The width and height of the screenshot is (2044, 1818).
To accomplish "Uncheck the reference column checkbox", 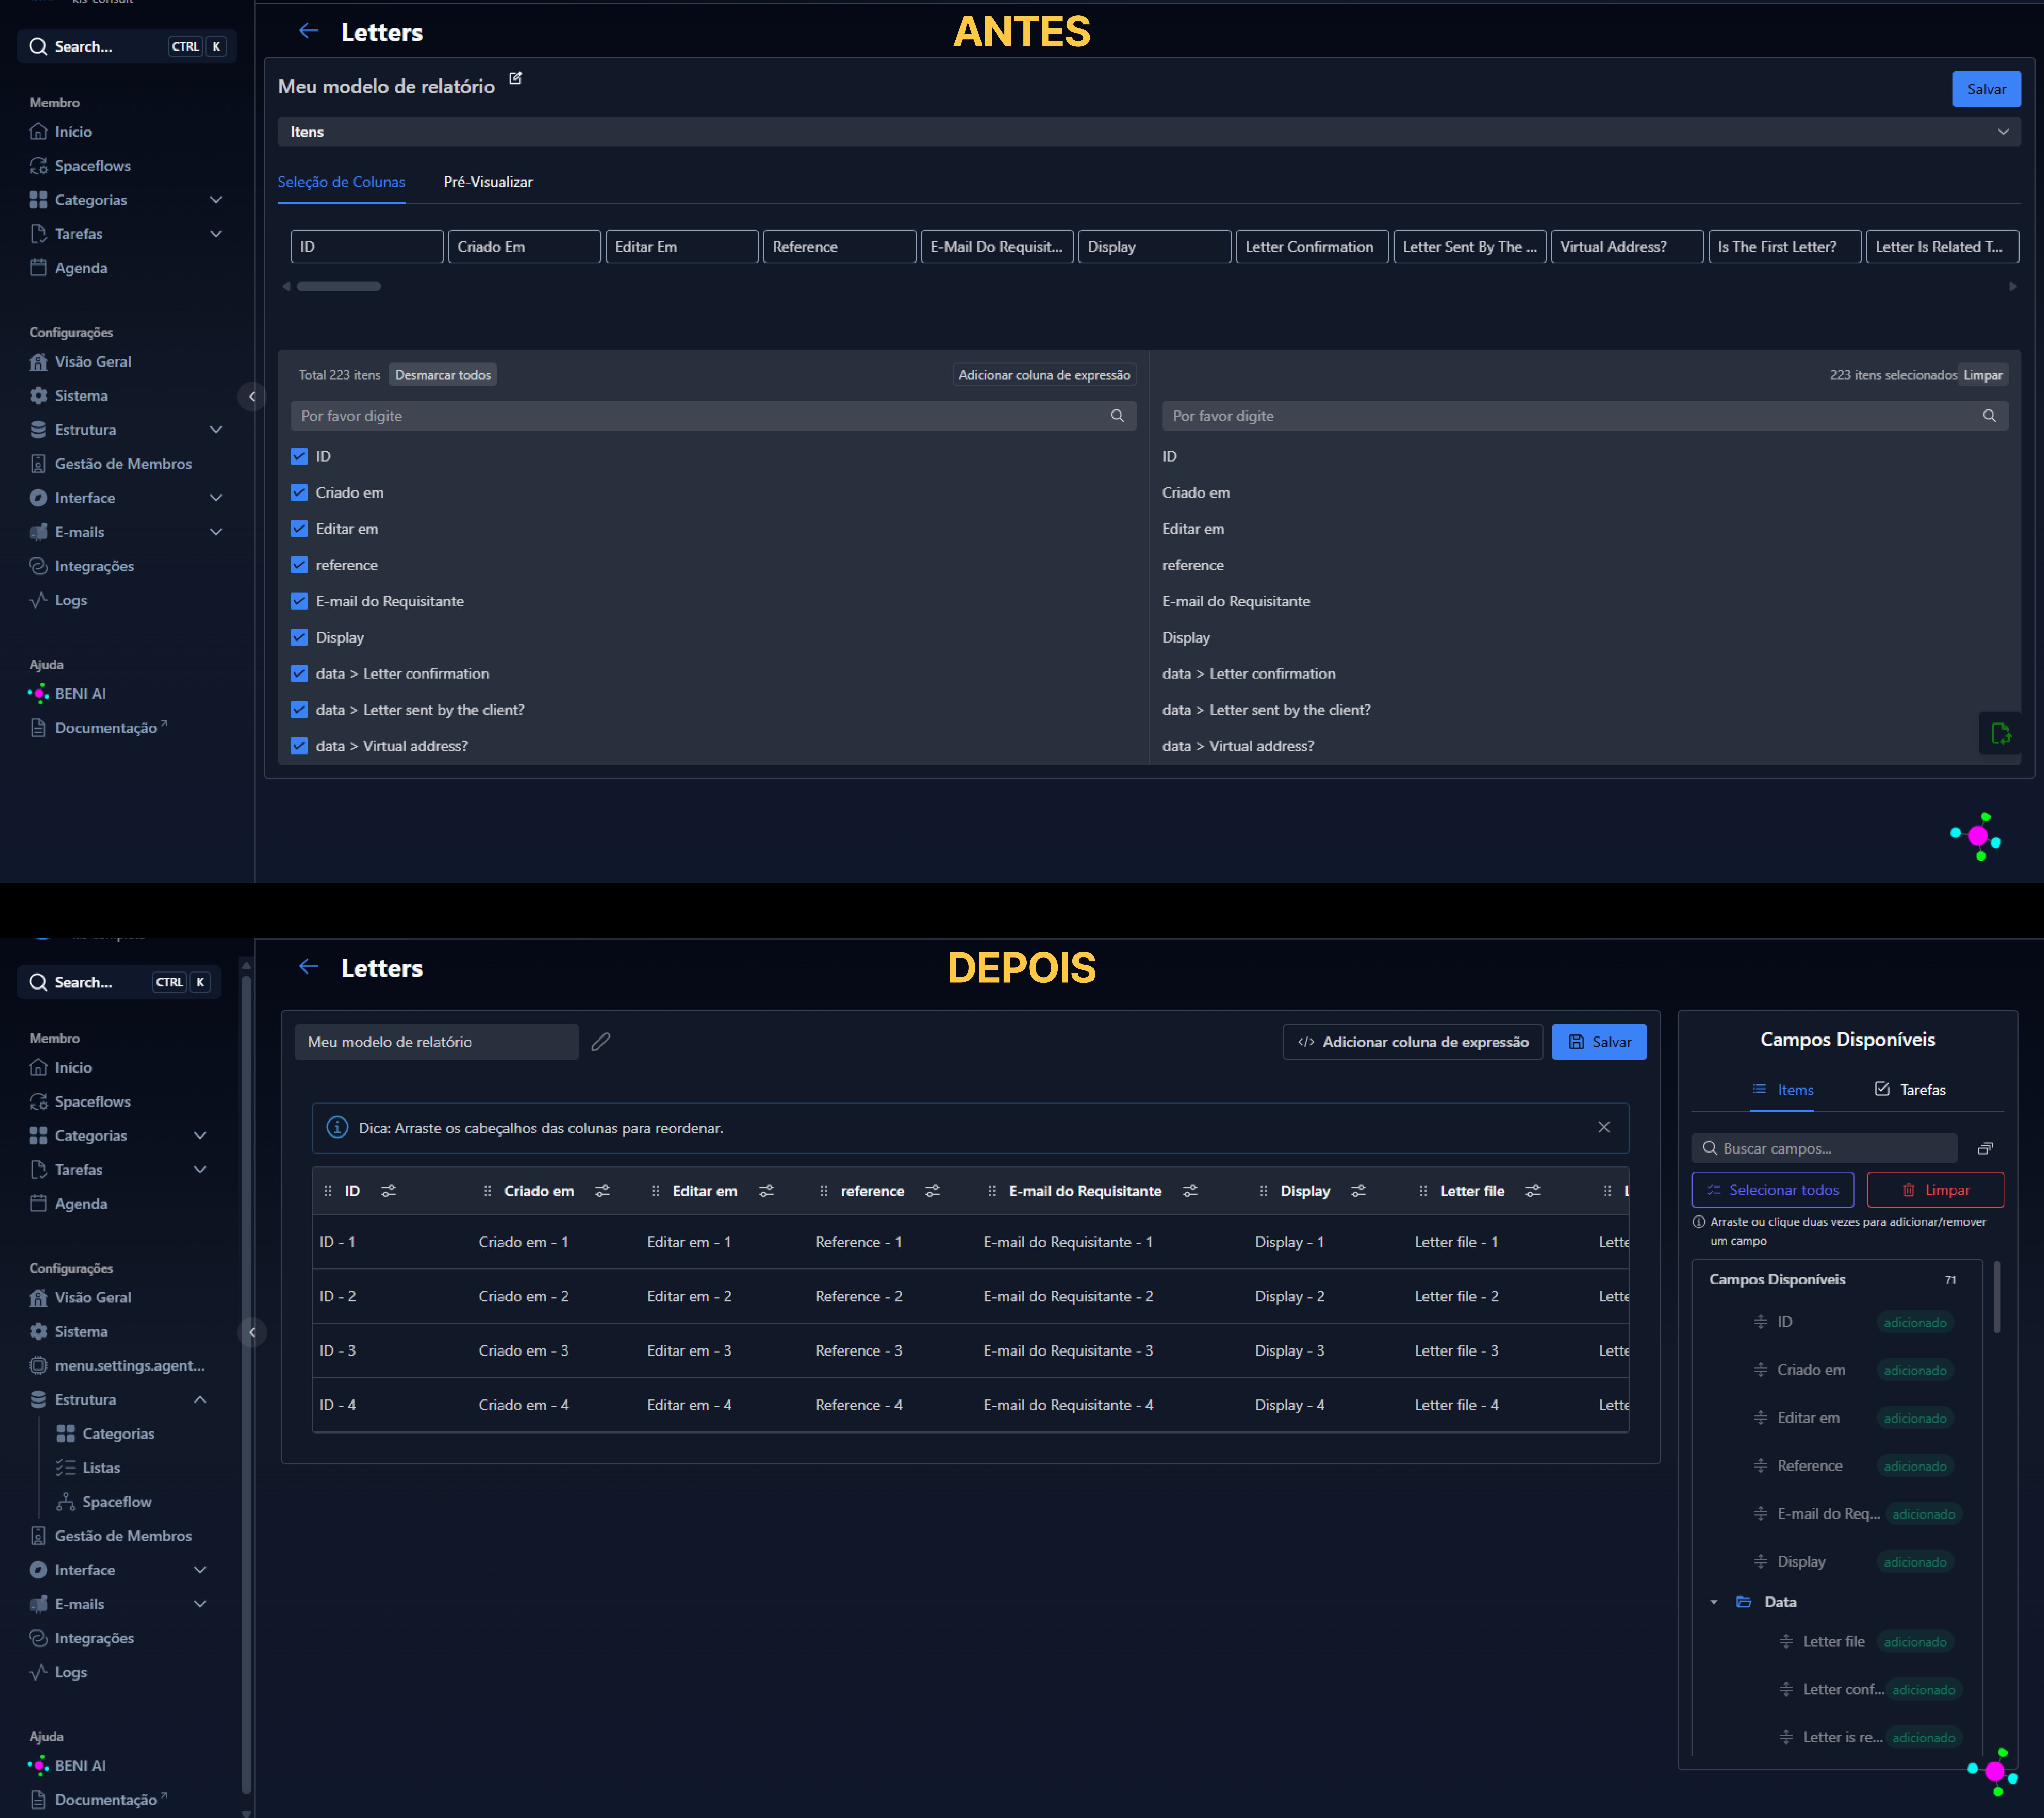I will [x=299, y=565].
